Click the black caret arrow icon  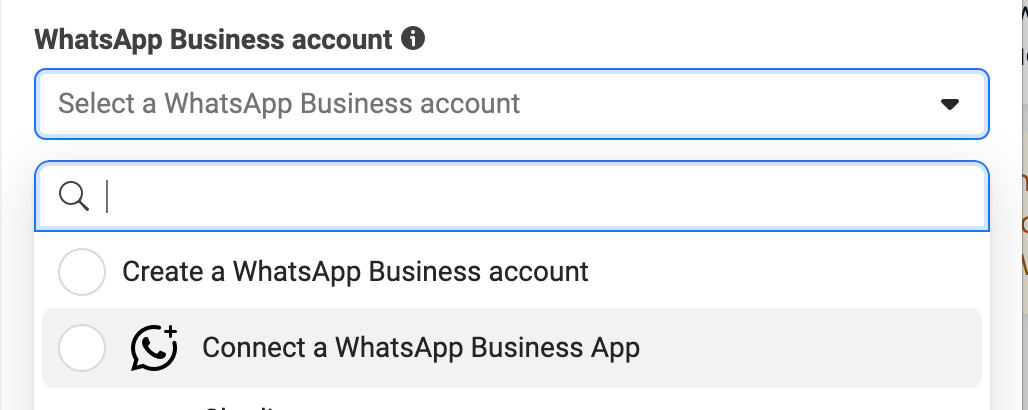point(950,104)
